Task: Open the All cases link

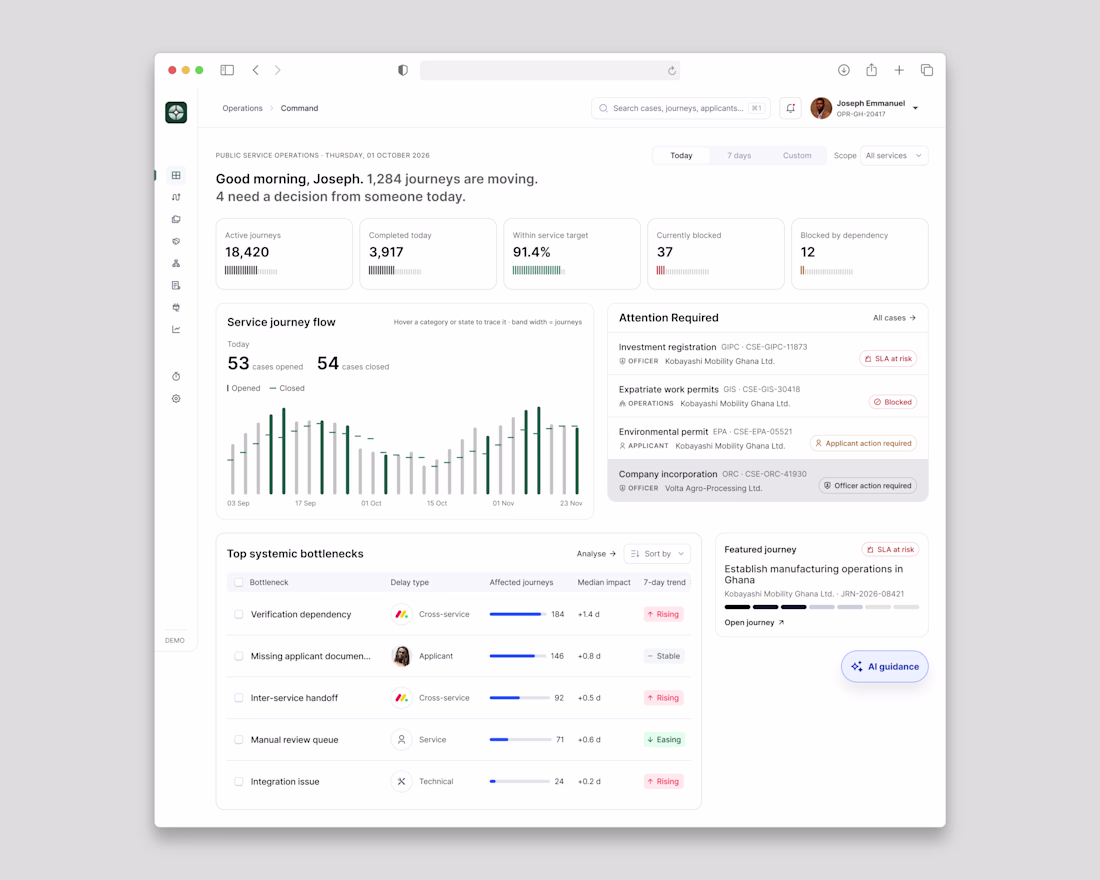Action: pyautogui.click(x=894, y=318)
